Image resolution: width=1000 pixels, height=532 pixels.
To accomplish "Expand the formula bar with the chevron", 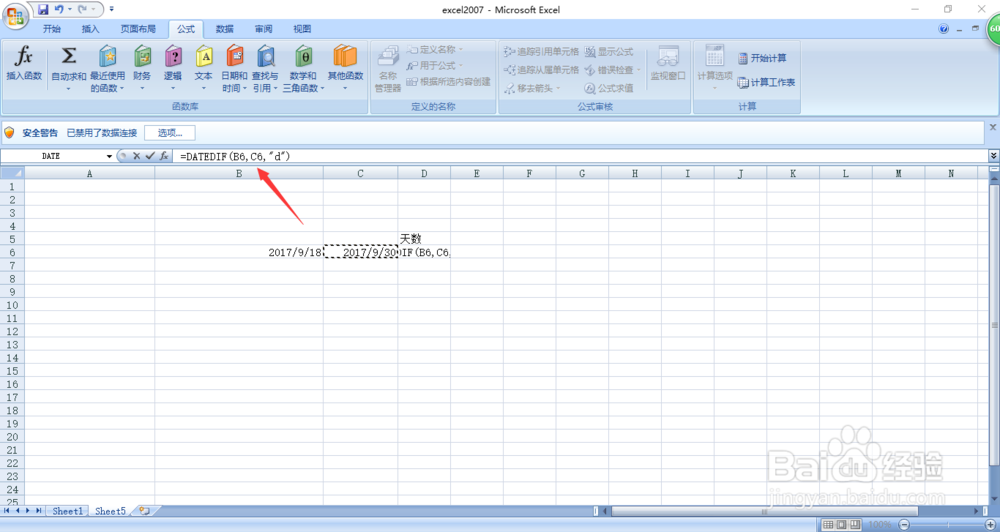I will (x=993, y=156).
